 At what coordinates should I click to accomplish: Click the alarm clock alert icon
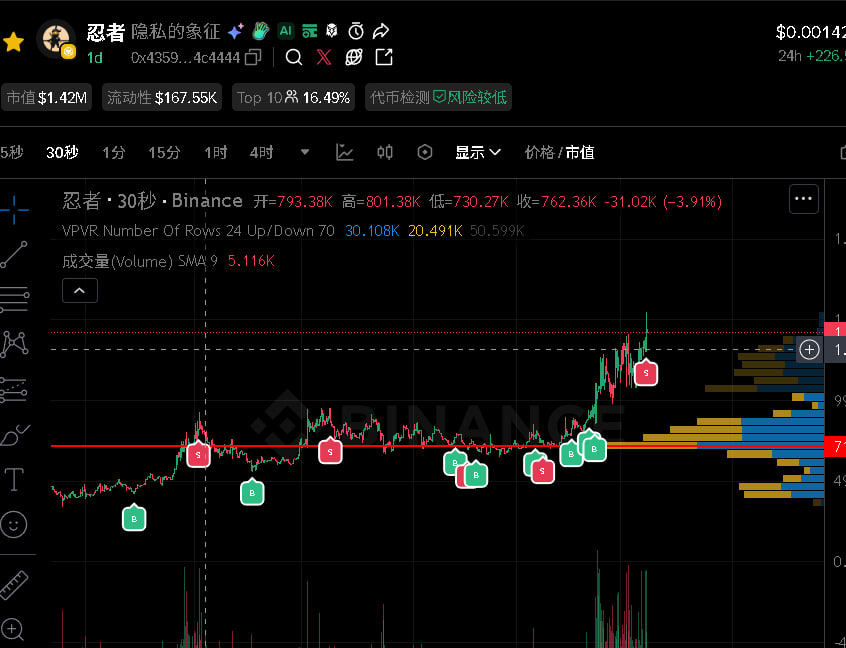(x=355, y=31)
